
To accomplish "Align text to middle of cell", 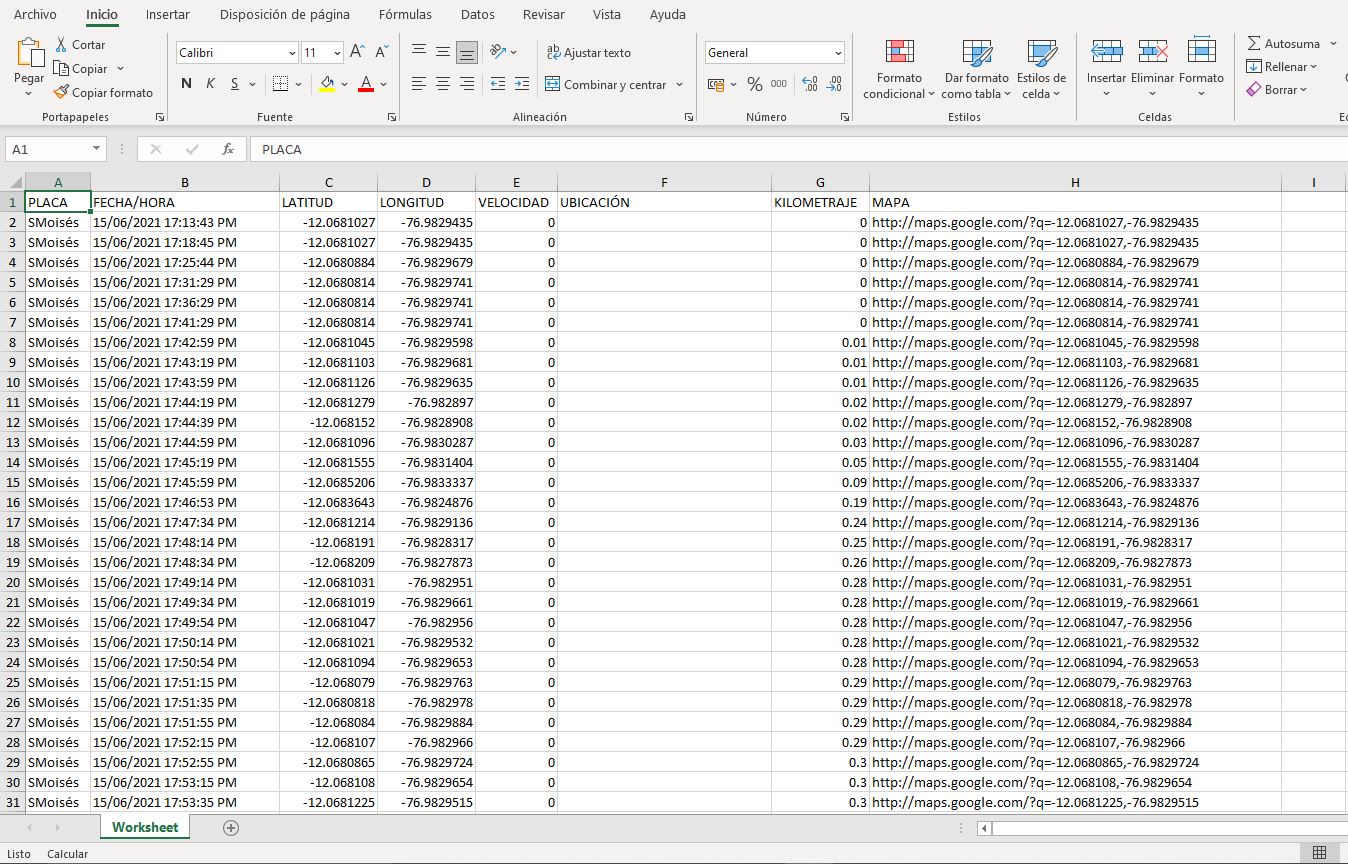I will pos(443,52).
